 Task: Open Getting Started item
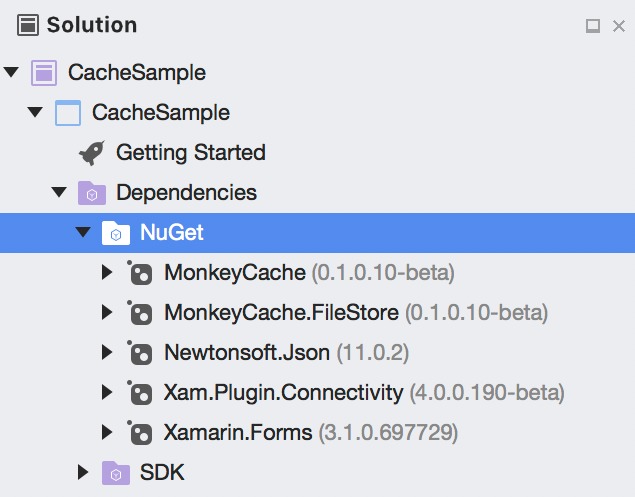point(191,153)
